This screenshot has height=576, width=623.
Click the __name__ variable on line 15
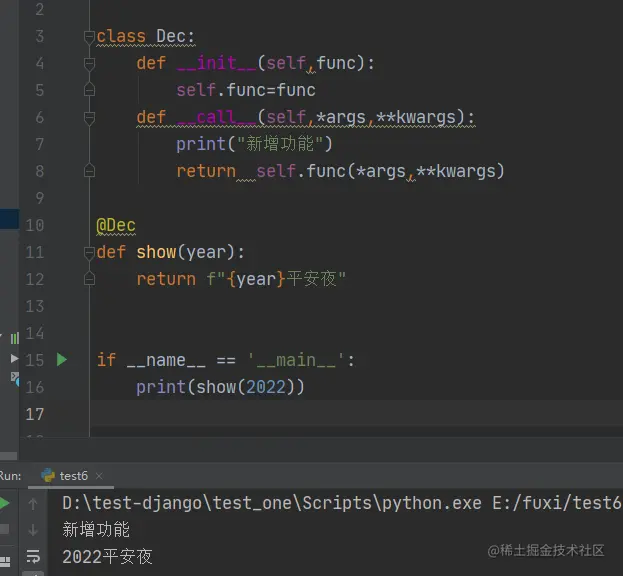pos(166,360)
